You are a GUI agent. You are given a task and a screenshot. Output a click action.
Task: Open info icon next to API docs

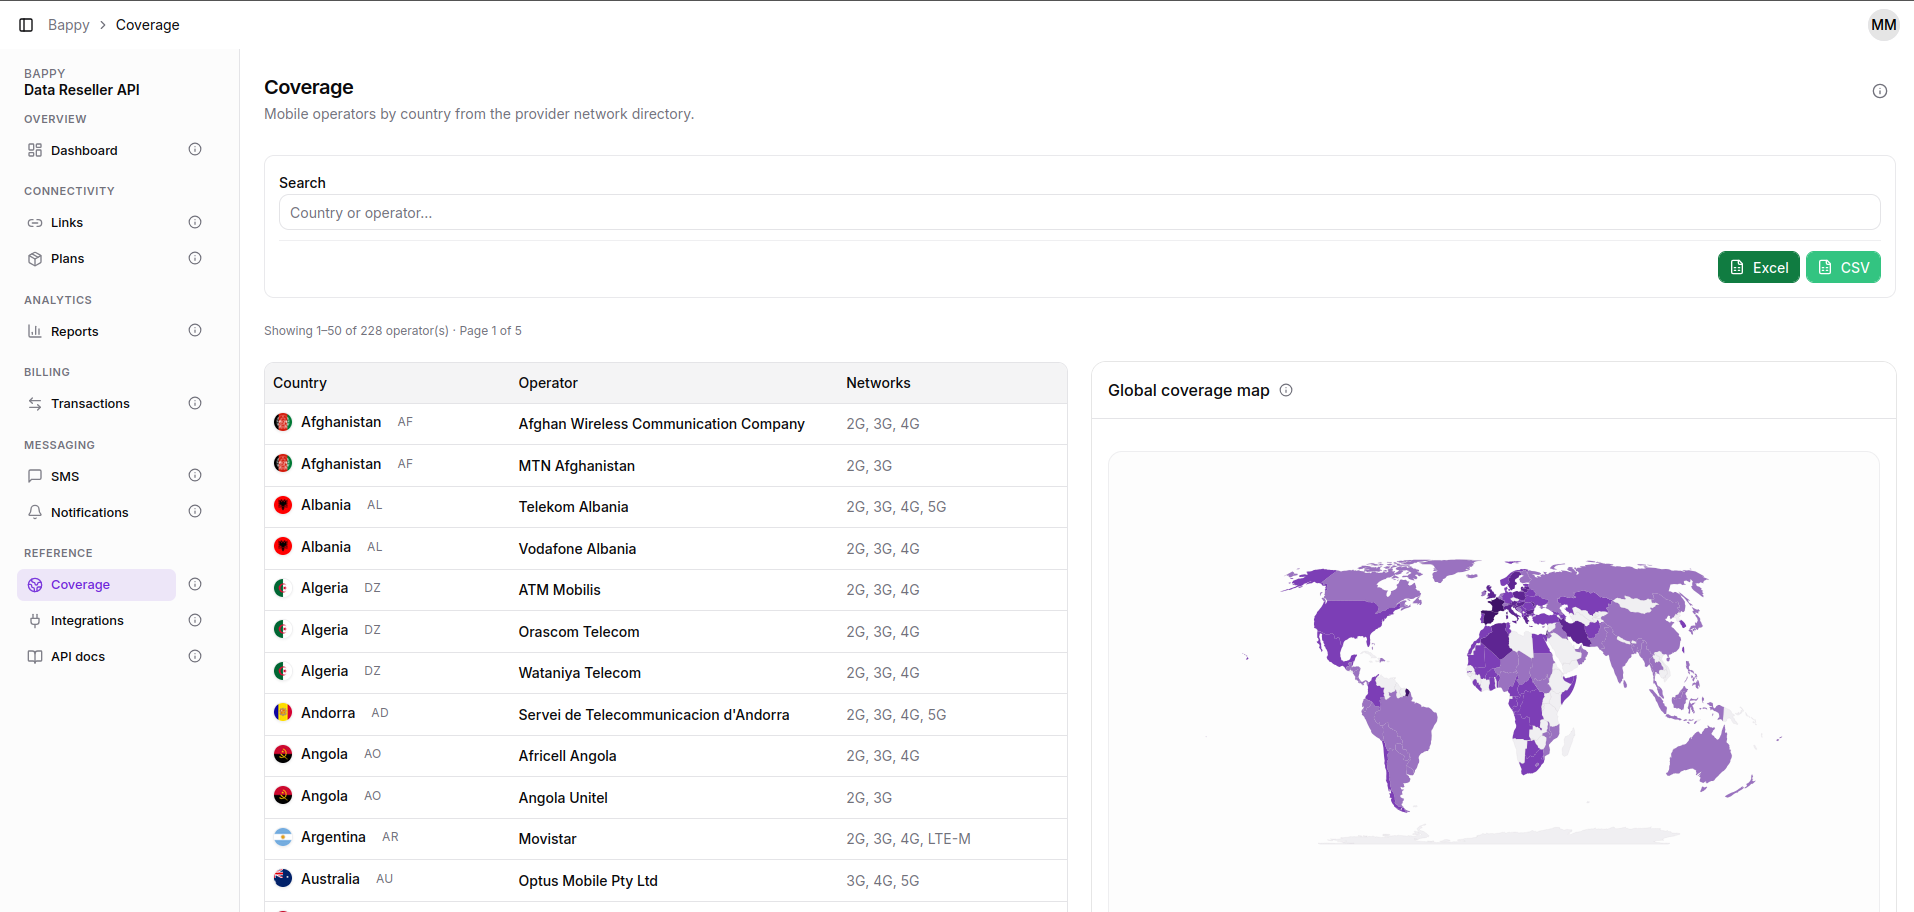point(195,656)
